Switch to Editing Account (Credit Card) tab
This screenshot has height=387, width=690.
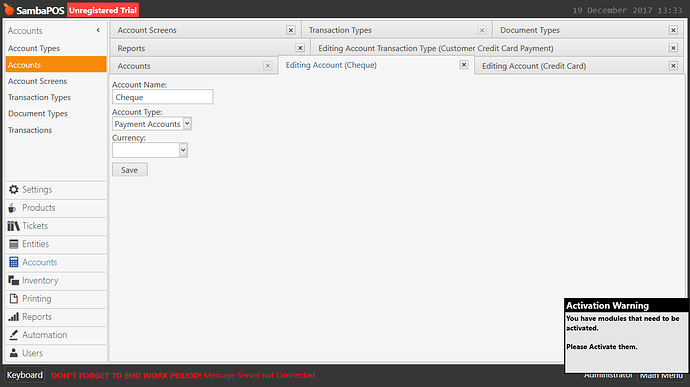coord(534,66)
